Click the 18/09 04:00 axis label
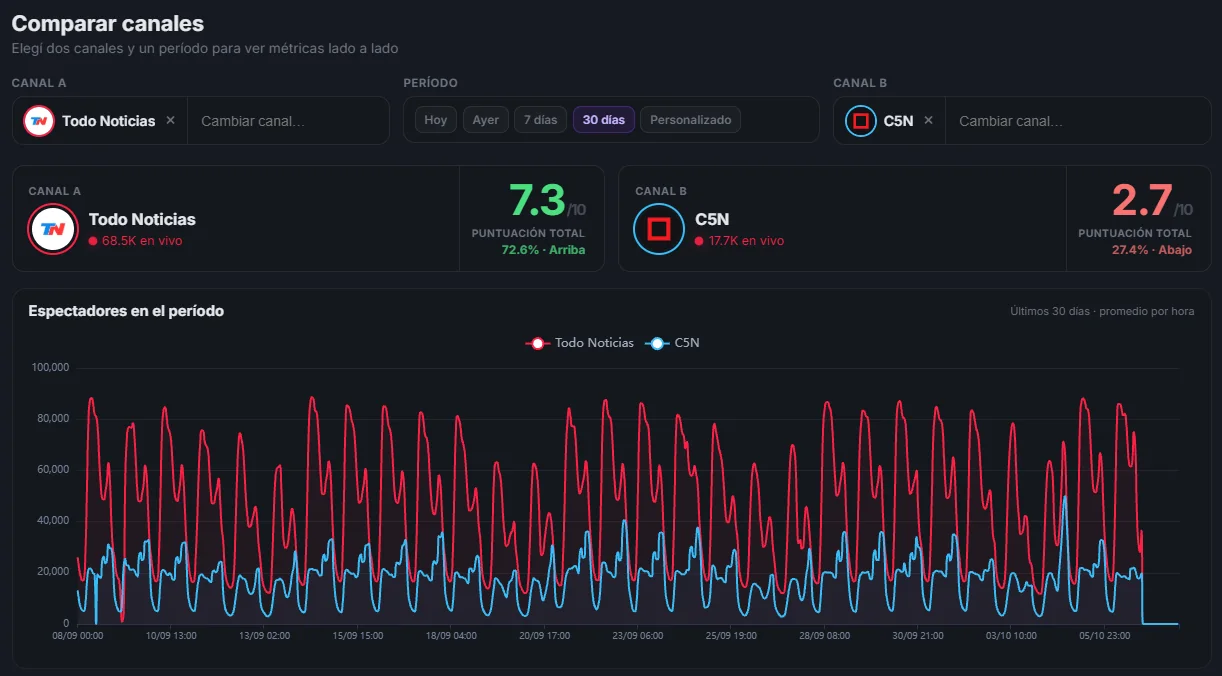1222x676 pixels. point(451,635)
